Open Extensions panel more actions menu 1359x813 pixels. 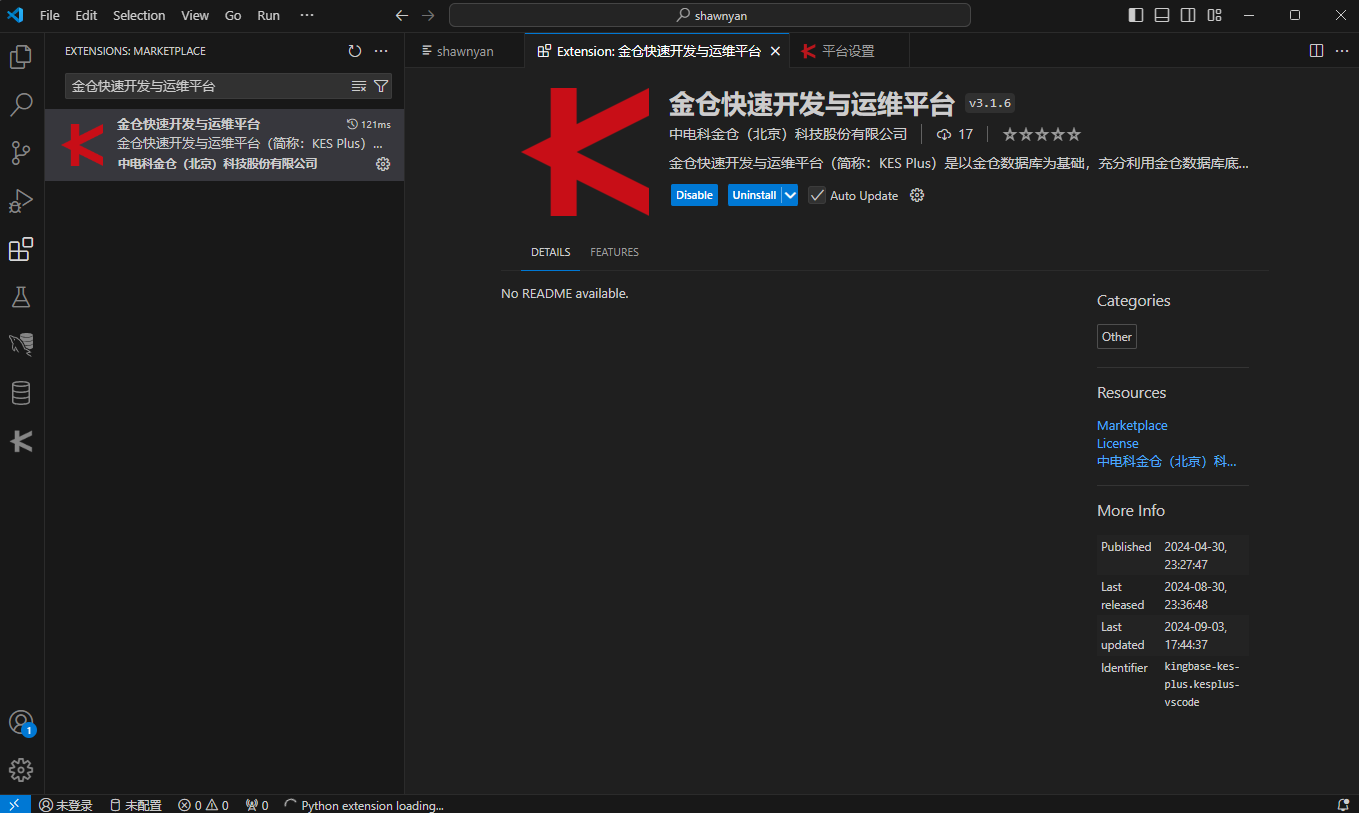tap(381, 50)
